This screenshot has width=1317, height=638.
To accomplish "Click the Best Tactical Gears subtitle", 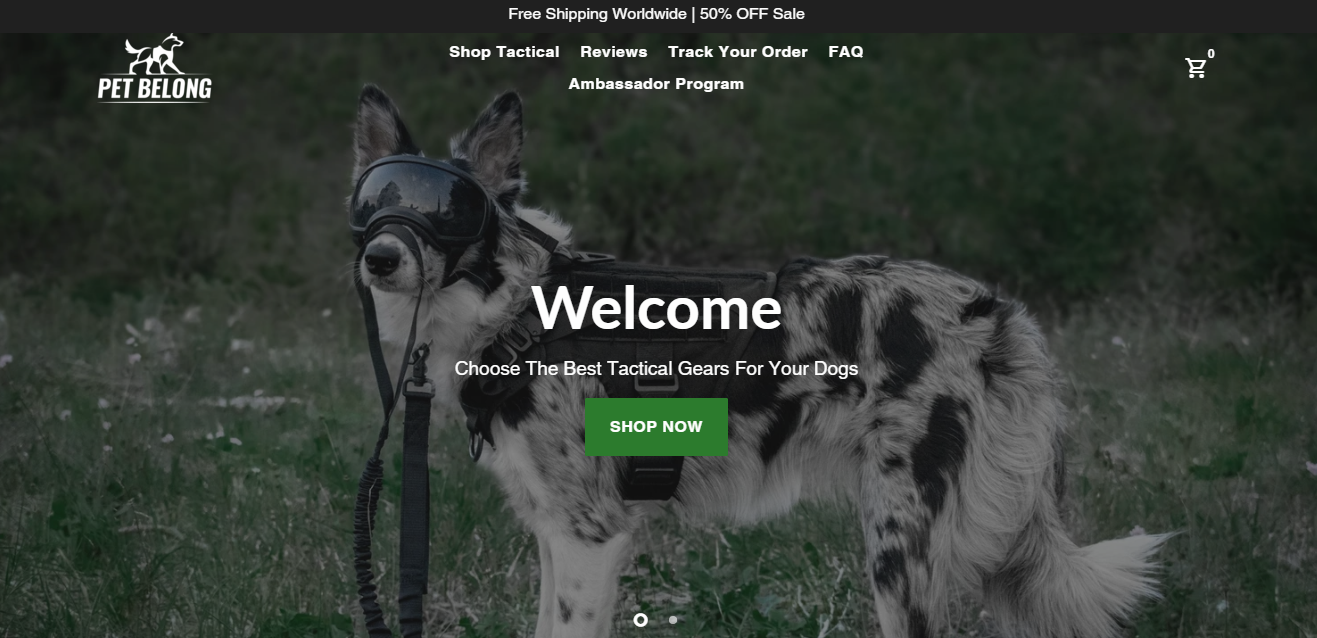I will [x=656, y=369].
